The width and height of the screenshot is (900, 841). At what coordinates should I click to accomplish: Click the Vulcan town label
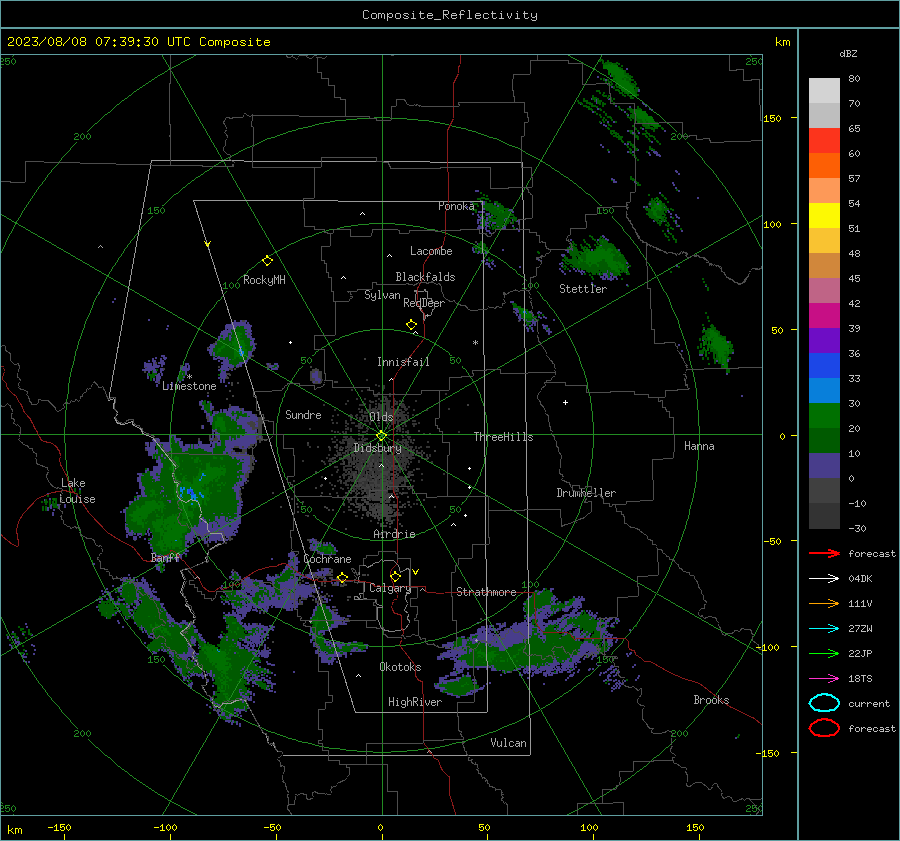click(508, 743)
